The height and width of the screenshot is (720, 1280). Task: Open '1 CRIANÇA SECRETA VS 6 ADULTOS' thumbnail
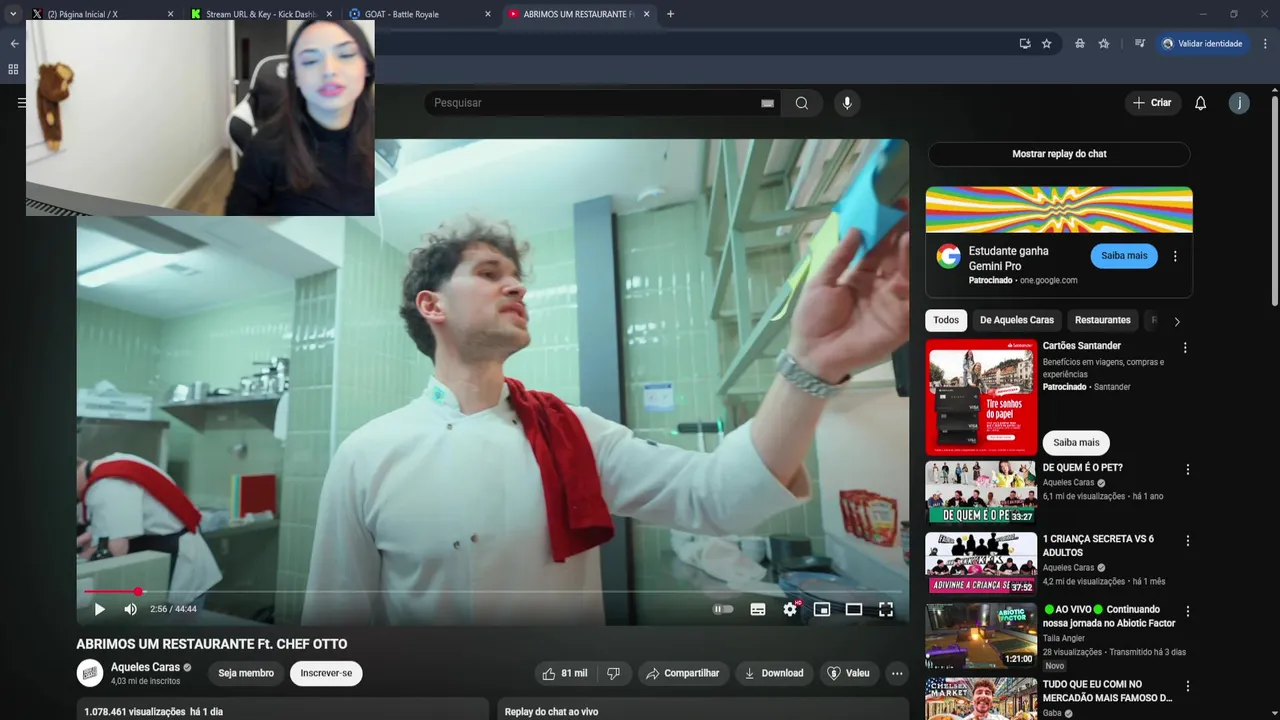point(981,563)
